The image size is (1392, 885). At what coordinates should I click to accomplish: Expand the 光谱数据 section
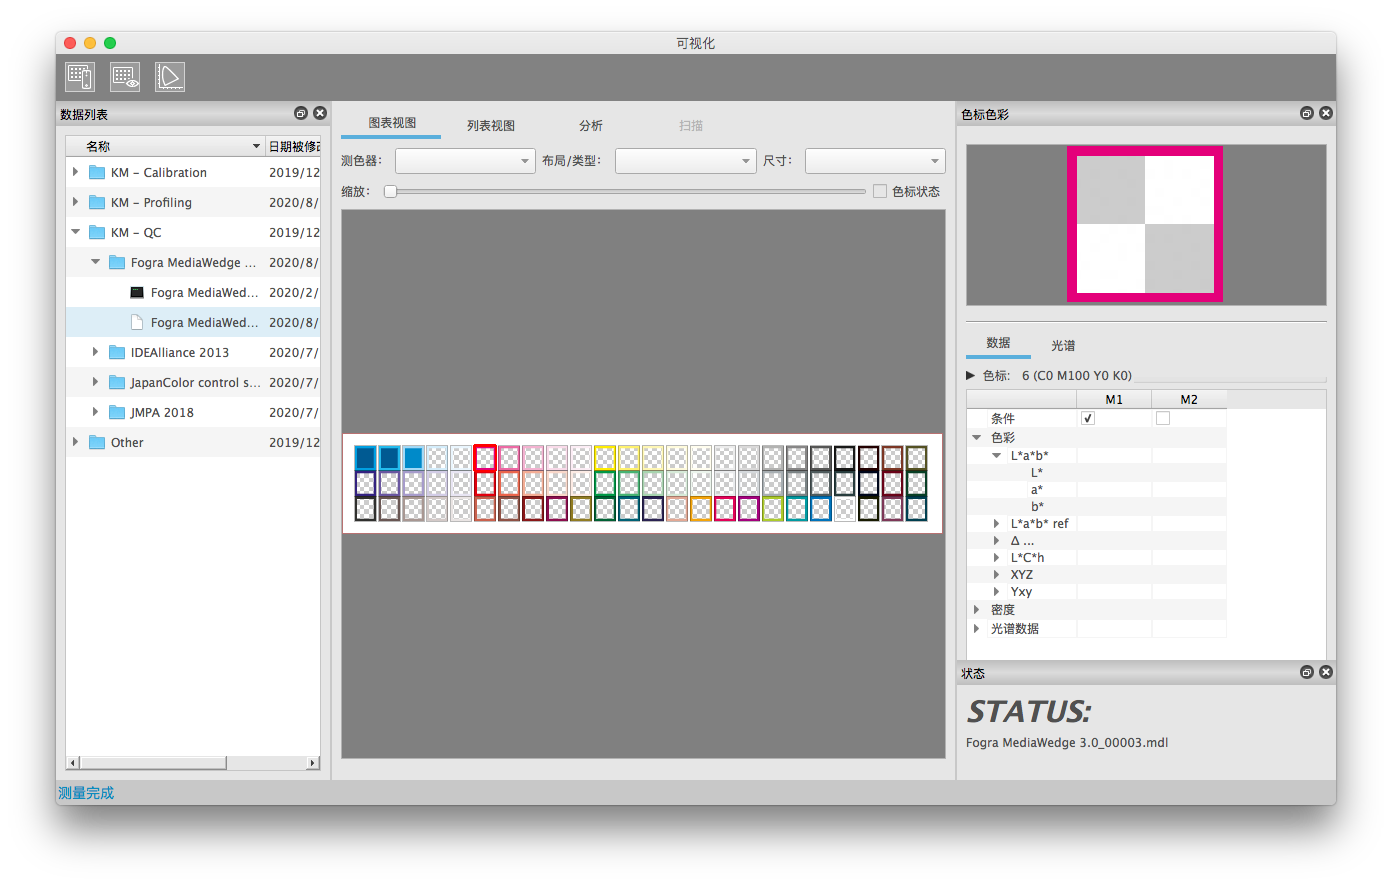coord(977,628)
